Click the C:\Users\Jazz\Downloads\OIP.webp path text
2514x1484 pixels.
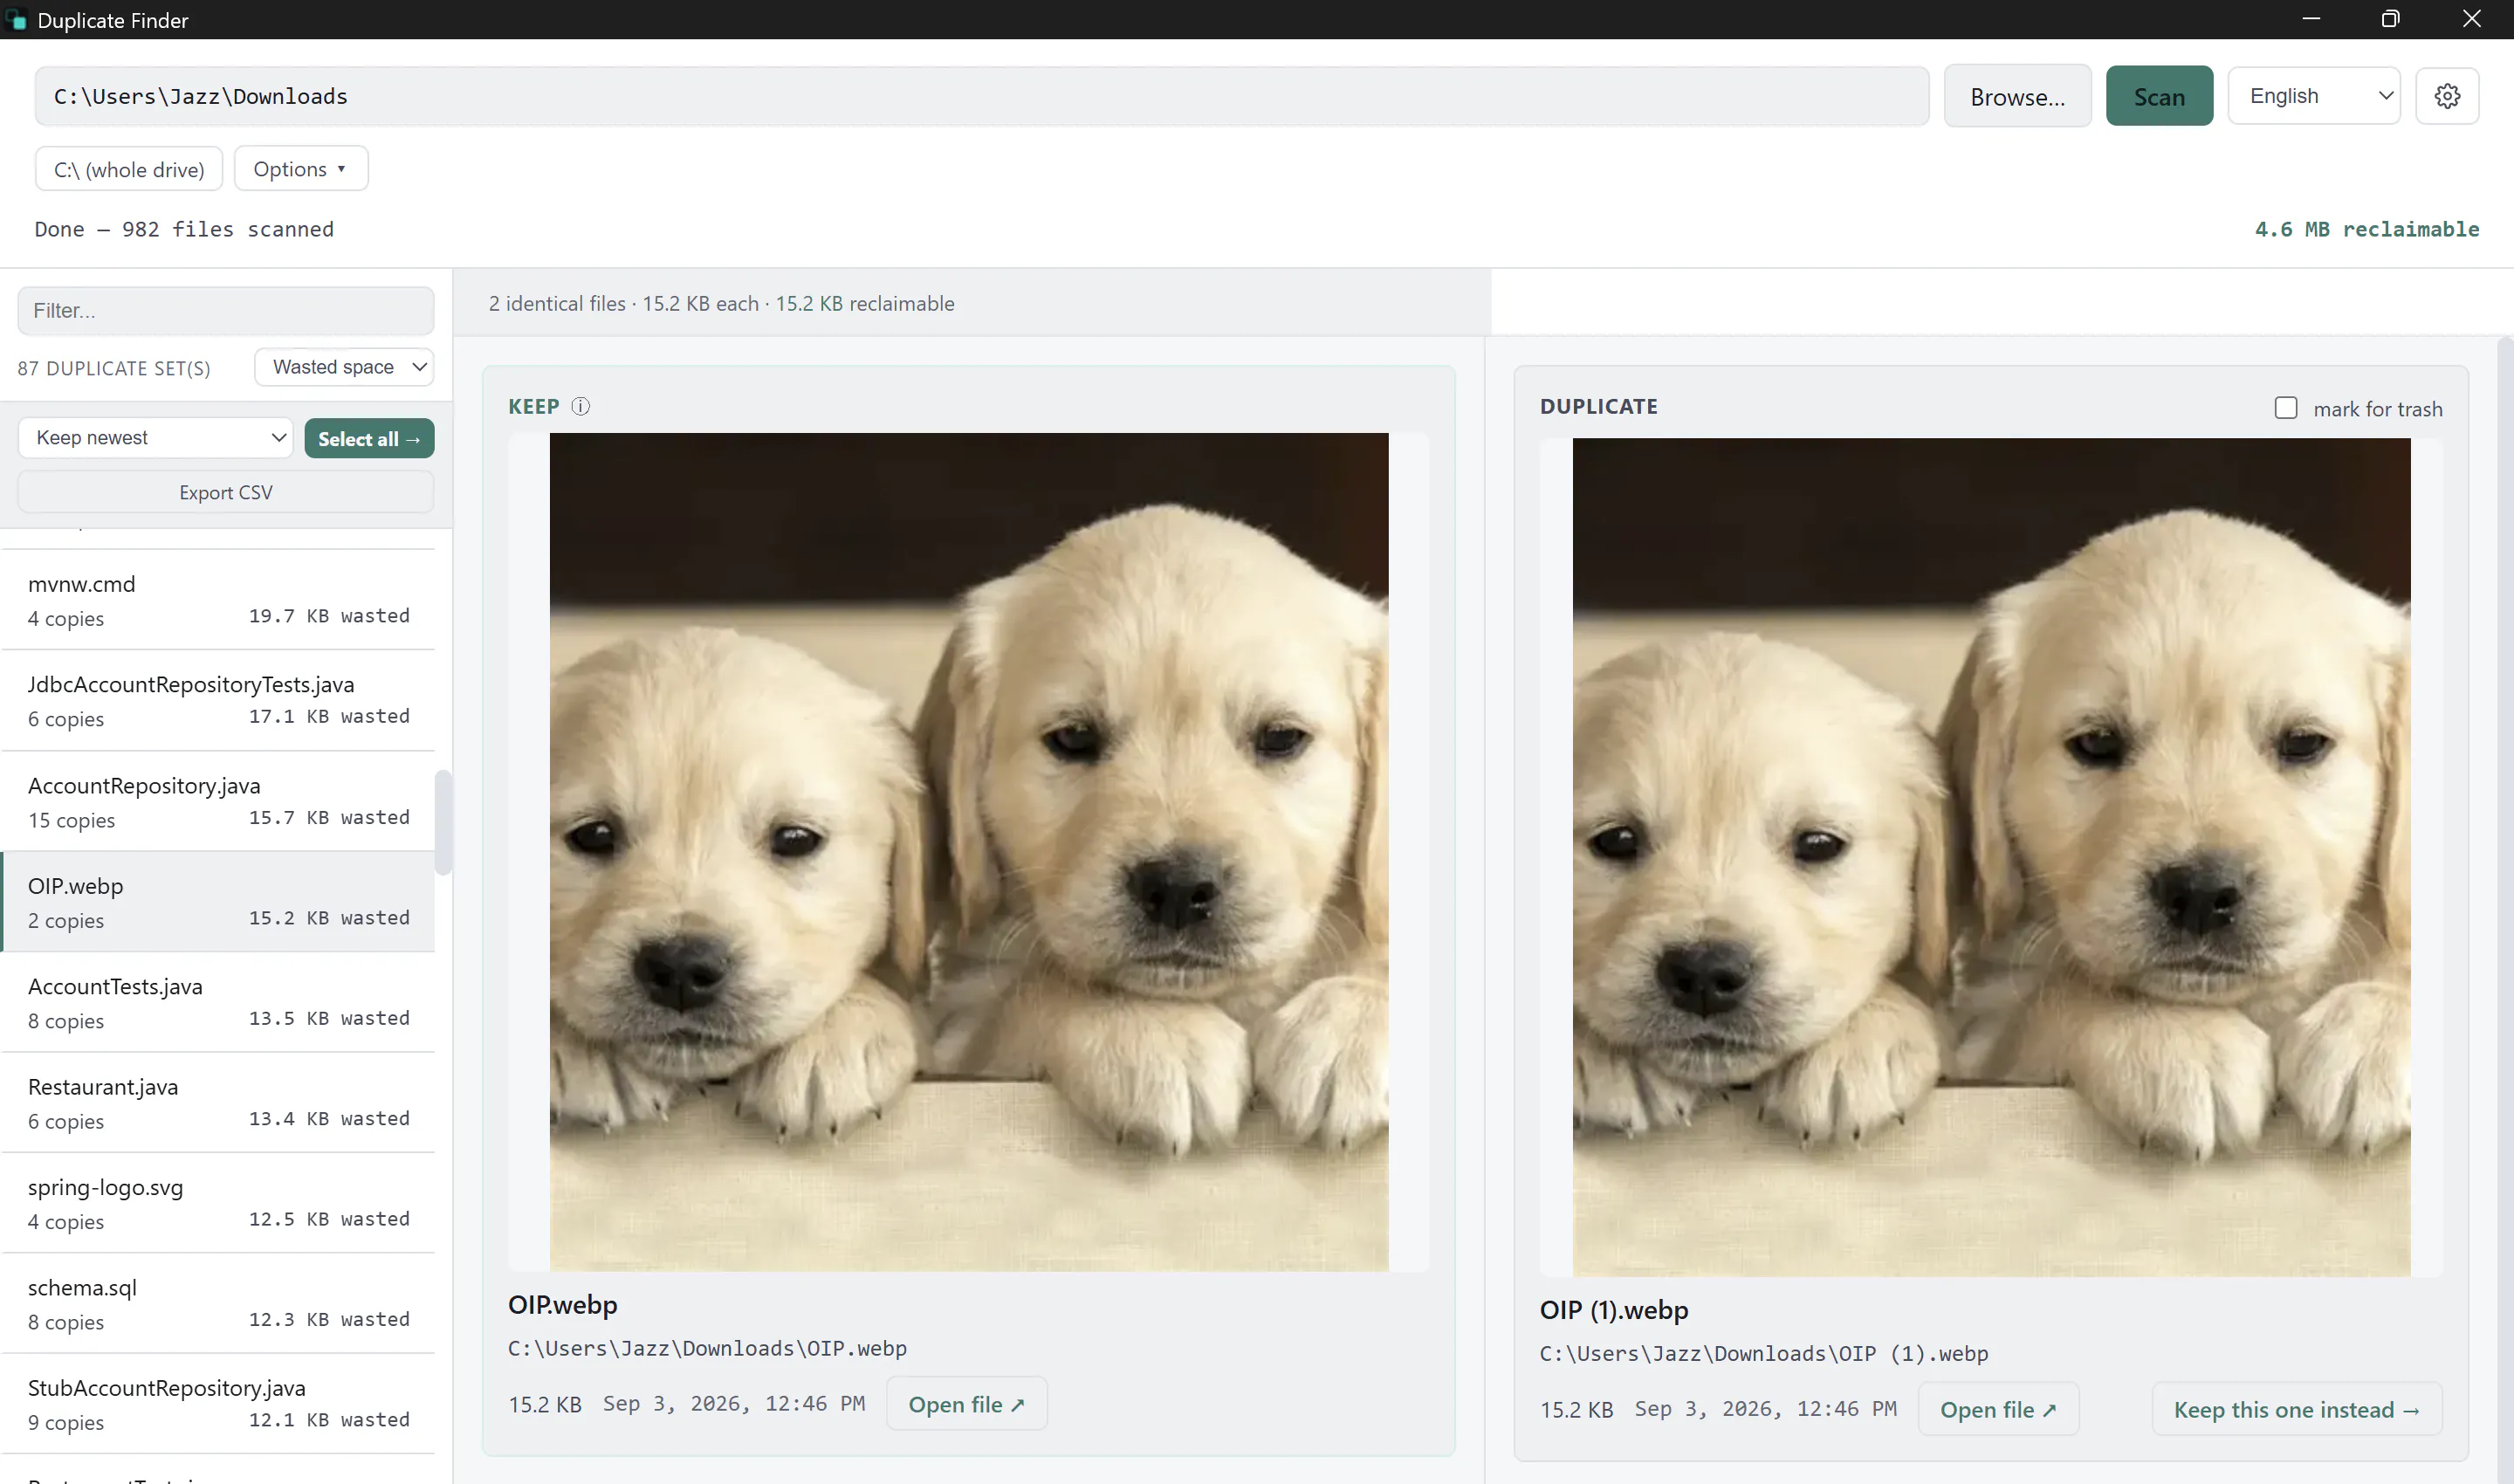pyautogui.click(x=707, y=1348)
